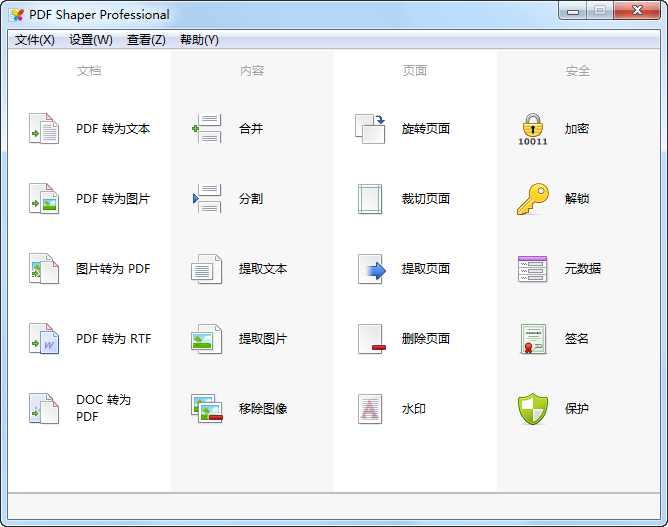This screenshot has width=668, height=527.
Task: Click the PDF 转为文本 document icon
Action: click(x=44, y=129)
